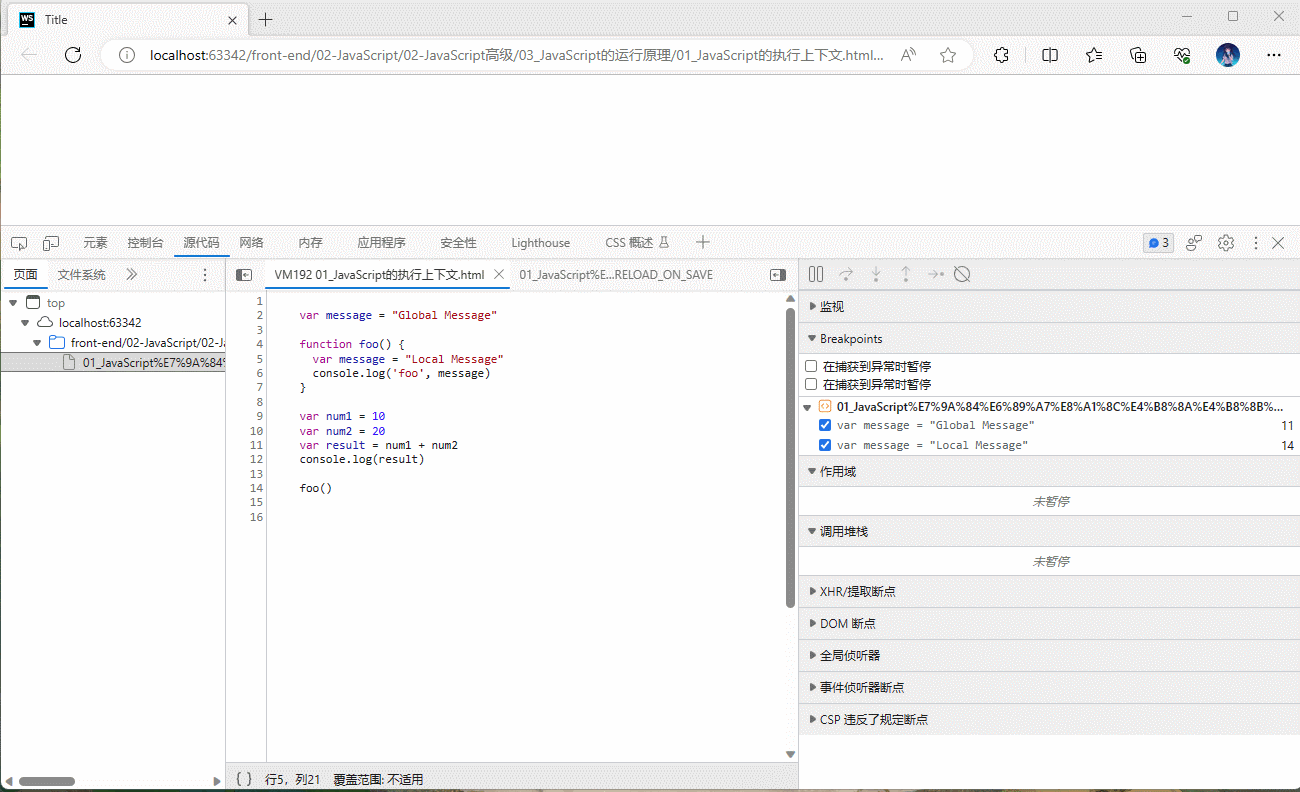Screen dimensions: 1300x792
Task: Uncheck the "Global Message" breakpoint checkbox
Action: tap(825, 426)
